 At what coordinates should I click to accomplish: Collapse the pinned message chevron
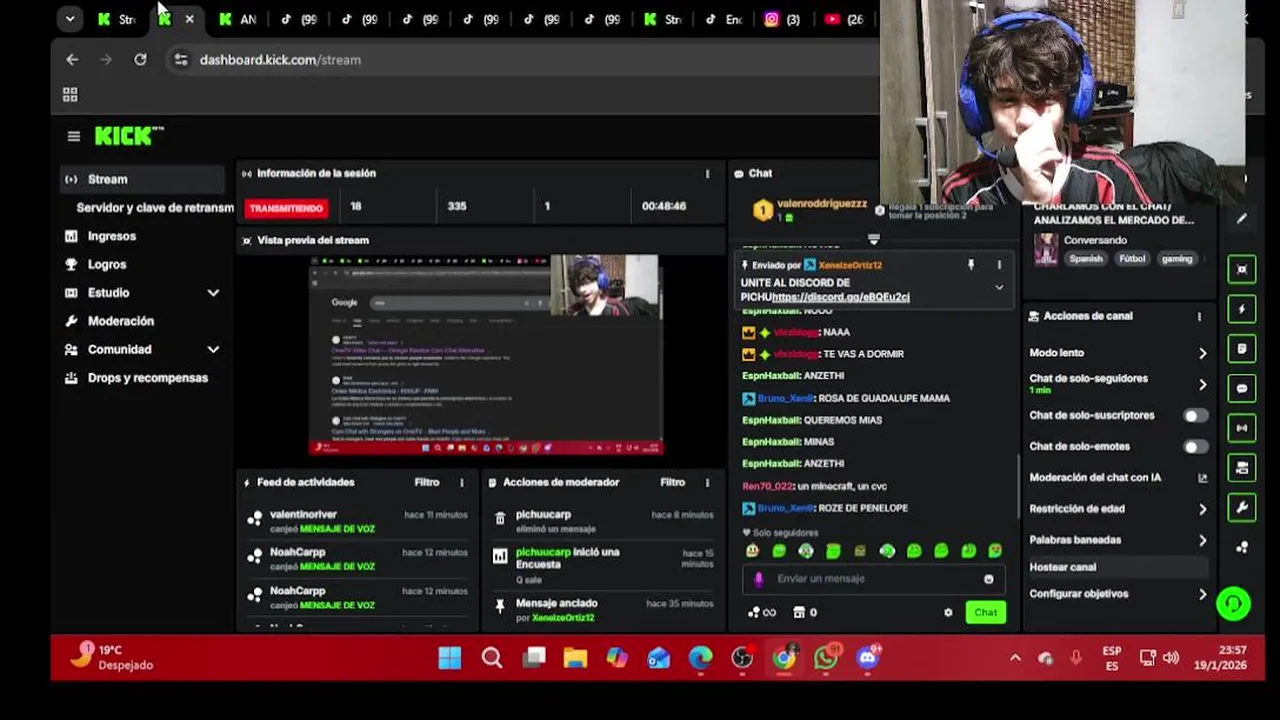click(x=999, y=287)
